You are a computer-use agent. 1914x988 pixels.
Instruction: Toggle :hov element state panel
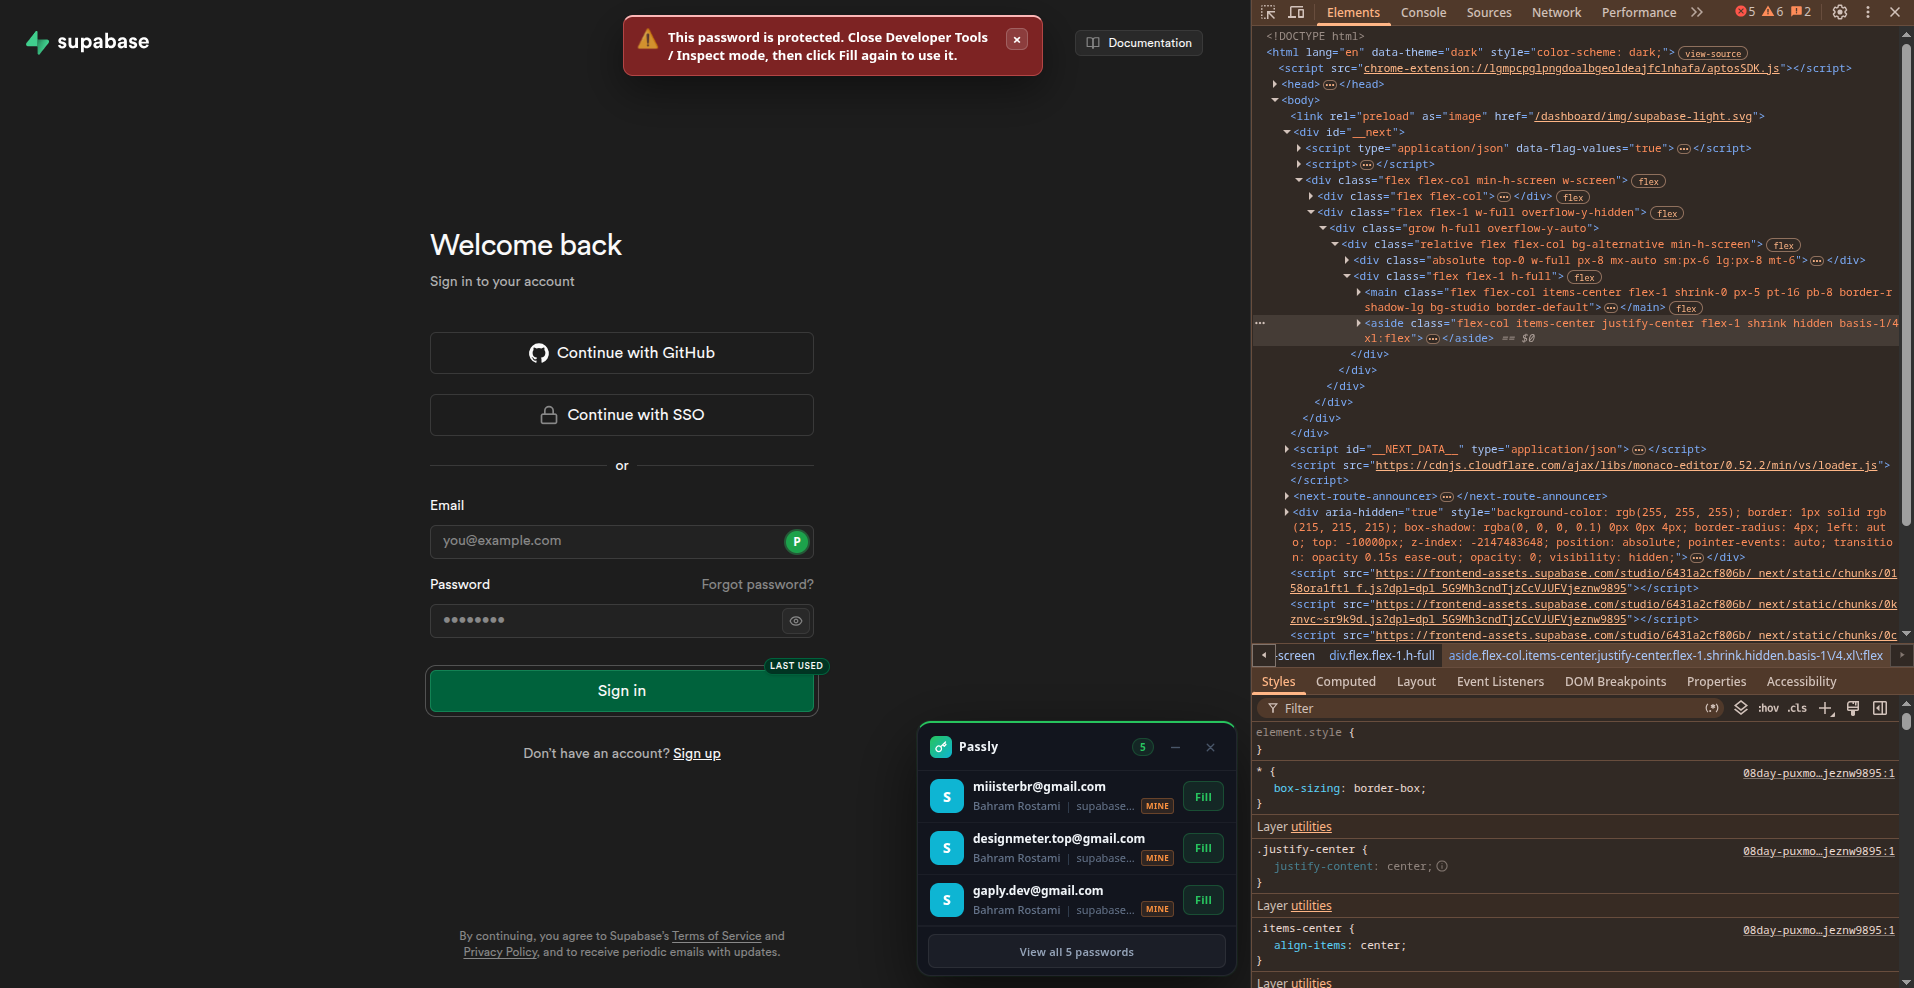[x=1769, y=708]
